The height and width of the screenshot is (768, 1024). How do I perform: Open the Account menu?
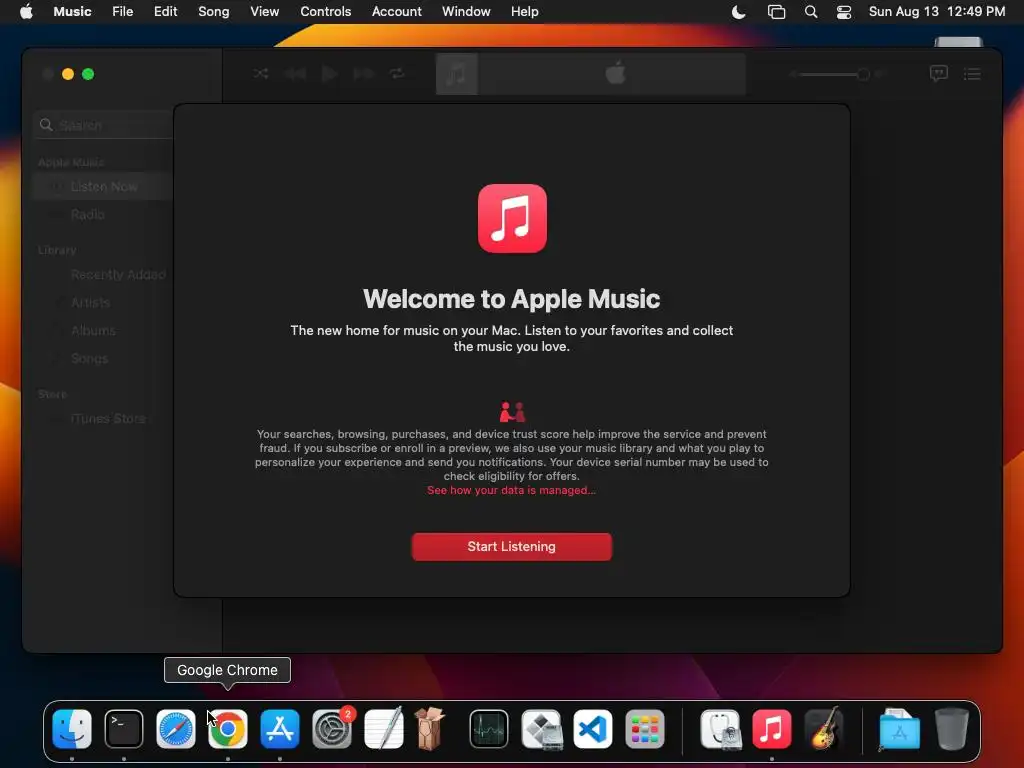coord(396,12)
